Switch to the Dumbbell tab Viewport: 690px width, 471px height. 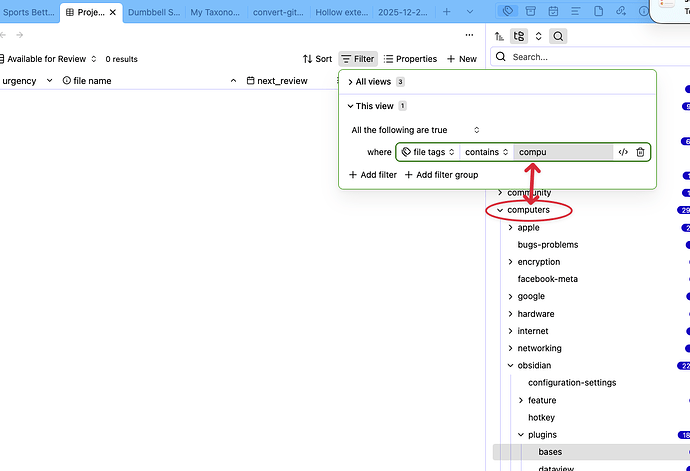(x=152, y=12)
